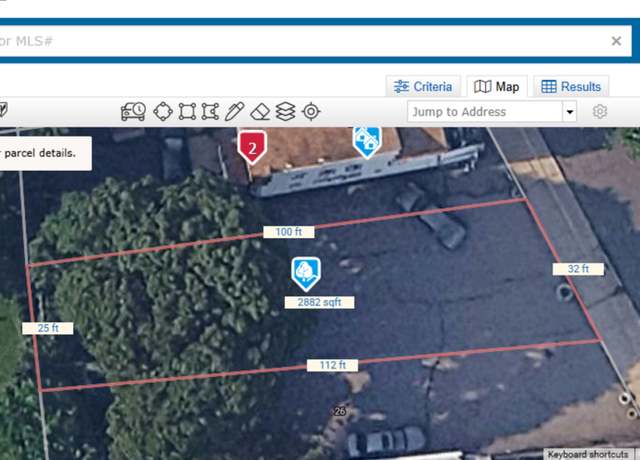Image resolution: width=640 pixels, height=460 pixels.
Task: Pick the eraser tool to clear shapes
Action: tap(260, 111)
